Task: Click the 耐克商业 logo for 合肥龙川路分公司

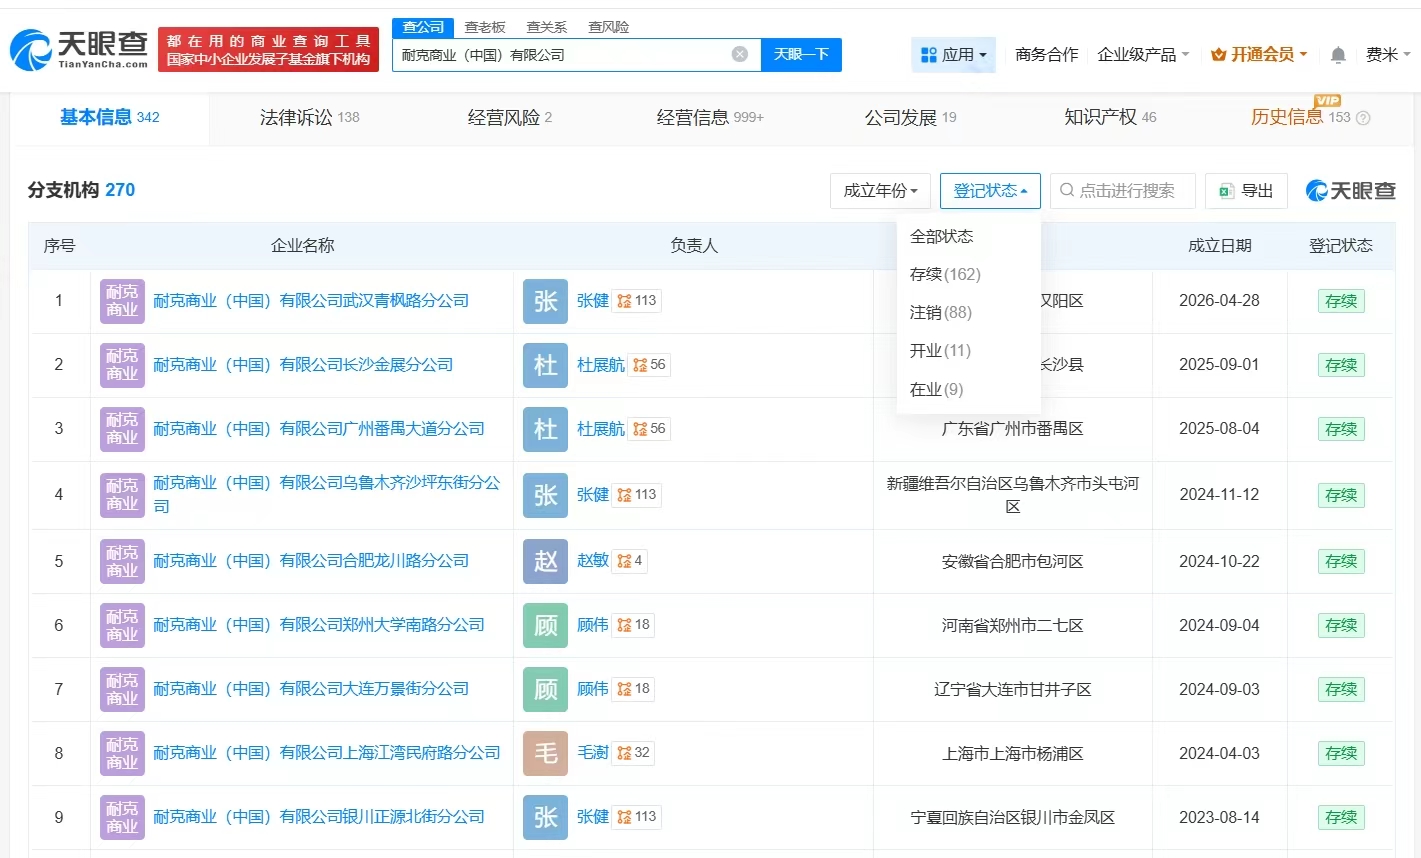Action: coord(122,561)
